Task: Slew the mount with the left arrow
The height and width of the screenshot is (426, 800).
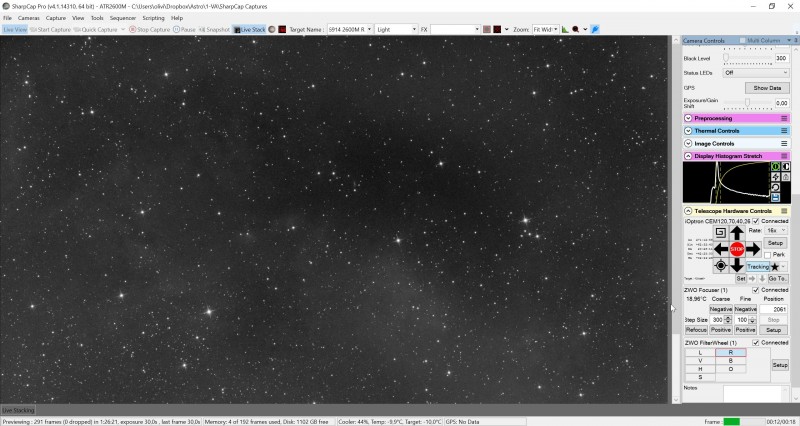Action: pos(721,249)
